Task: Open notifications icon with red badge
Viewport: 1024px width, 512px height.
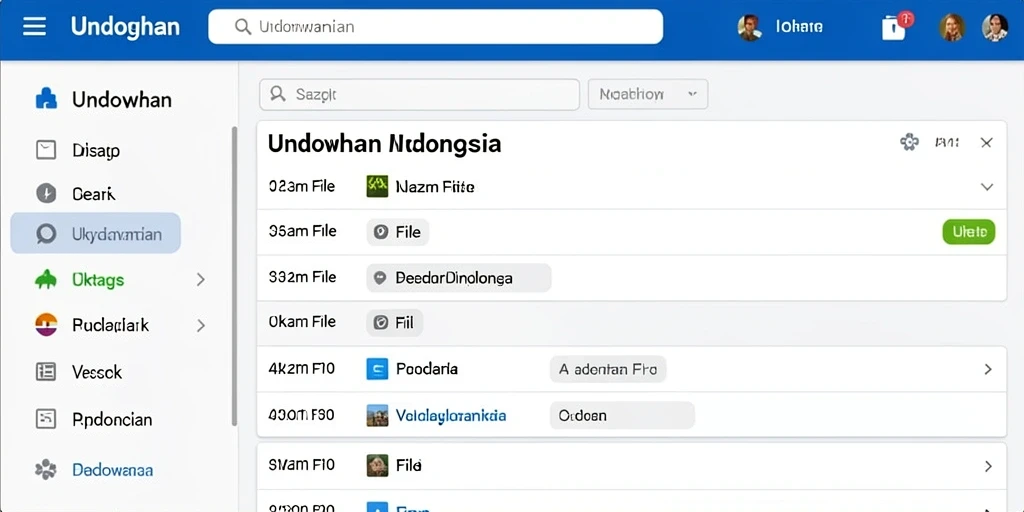Action: 895,27
